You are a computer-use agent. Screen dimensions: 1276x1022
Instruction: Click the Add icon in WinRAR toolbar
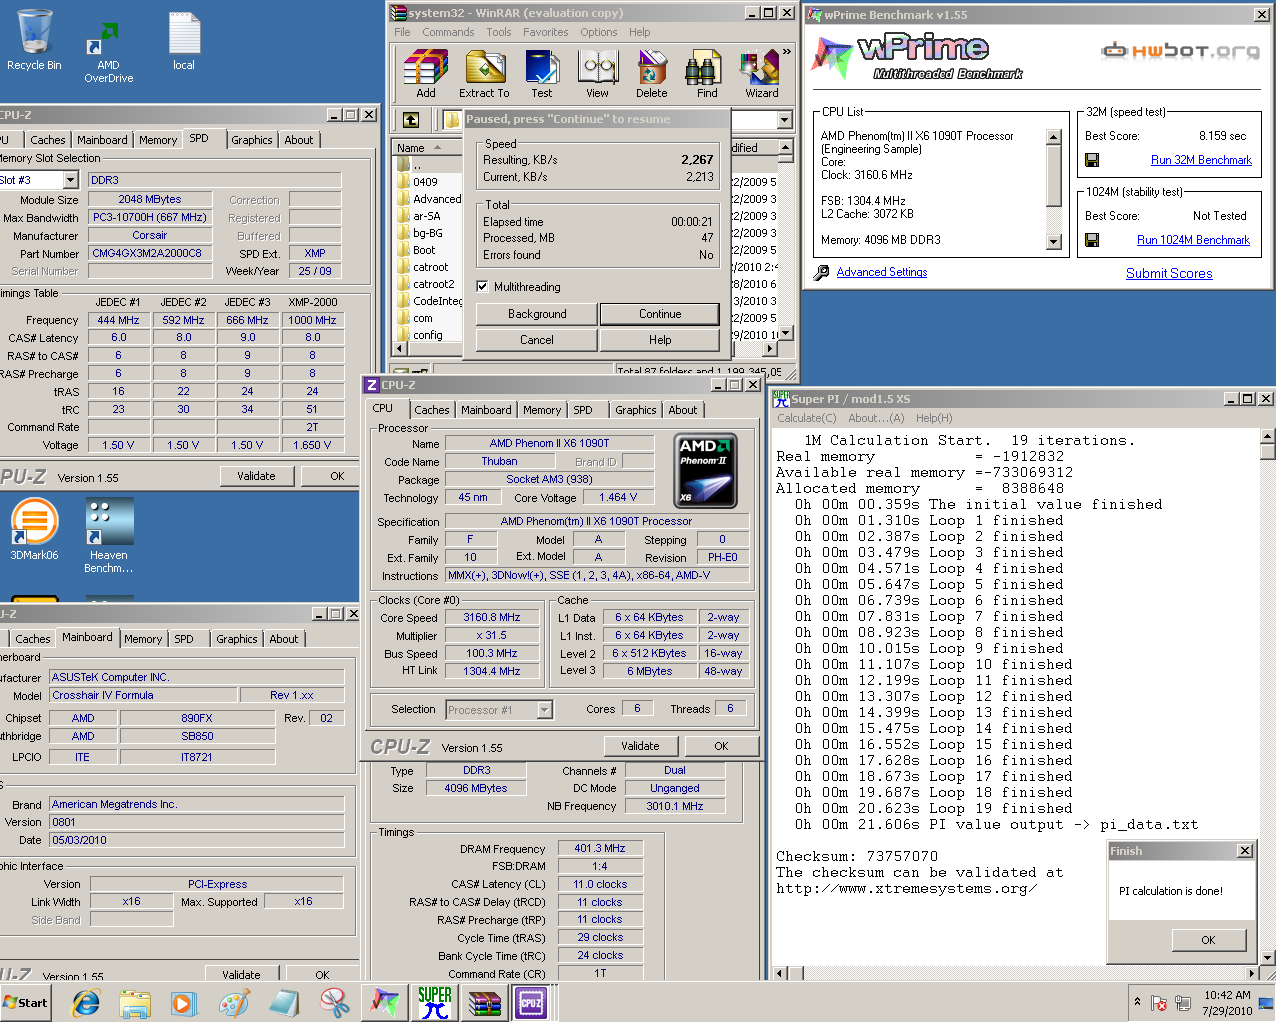click(426, 75)
